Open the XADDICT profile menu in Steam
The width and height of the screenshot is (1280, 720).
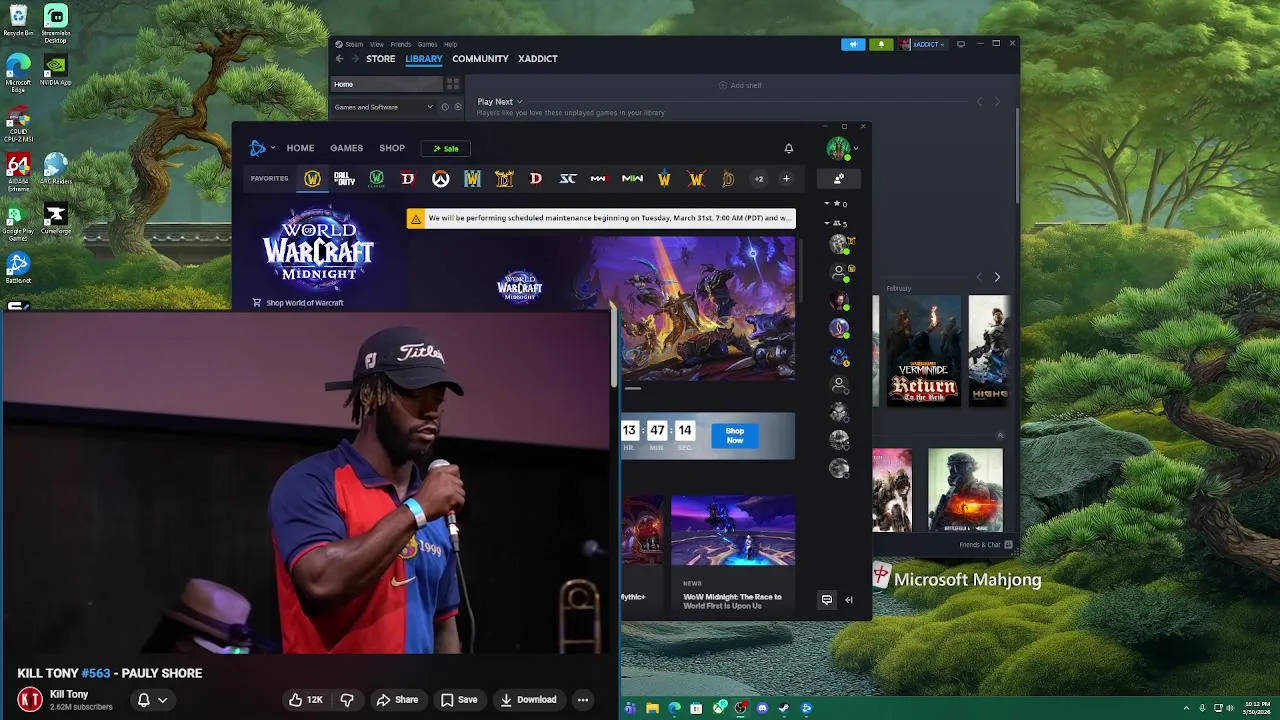click(x=538, y=59)
